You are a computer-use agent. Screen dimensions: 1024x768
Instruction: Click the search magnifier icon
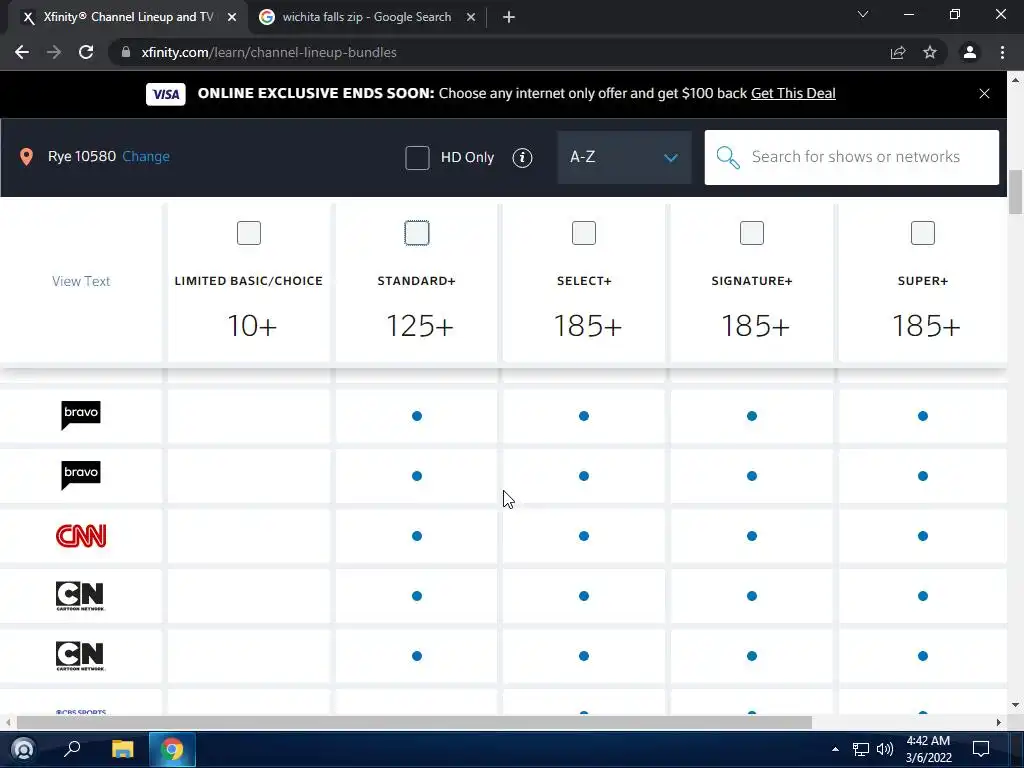(728, 157)
